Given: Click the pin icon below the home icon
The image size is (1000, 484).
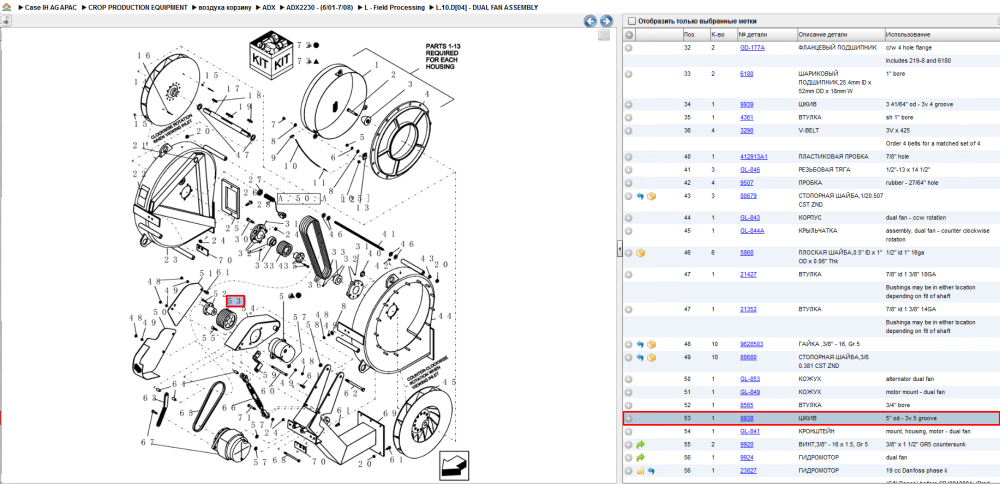Looking at the screenshot, I should (5, 21).
